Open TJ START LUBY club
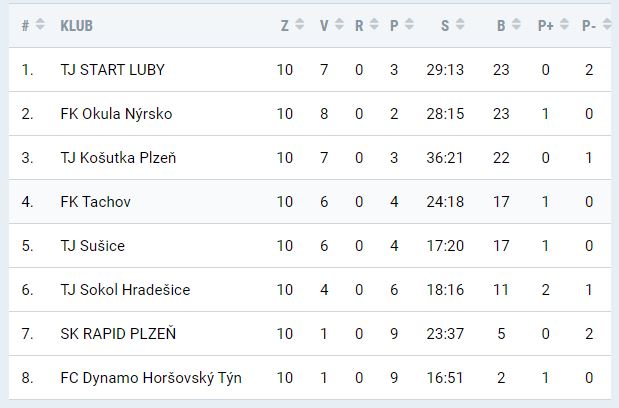The width and height of the screenshot is (619, 408). 112,70
